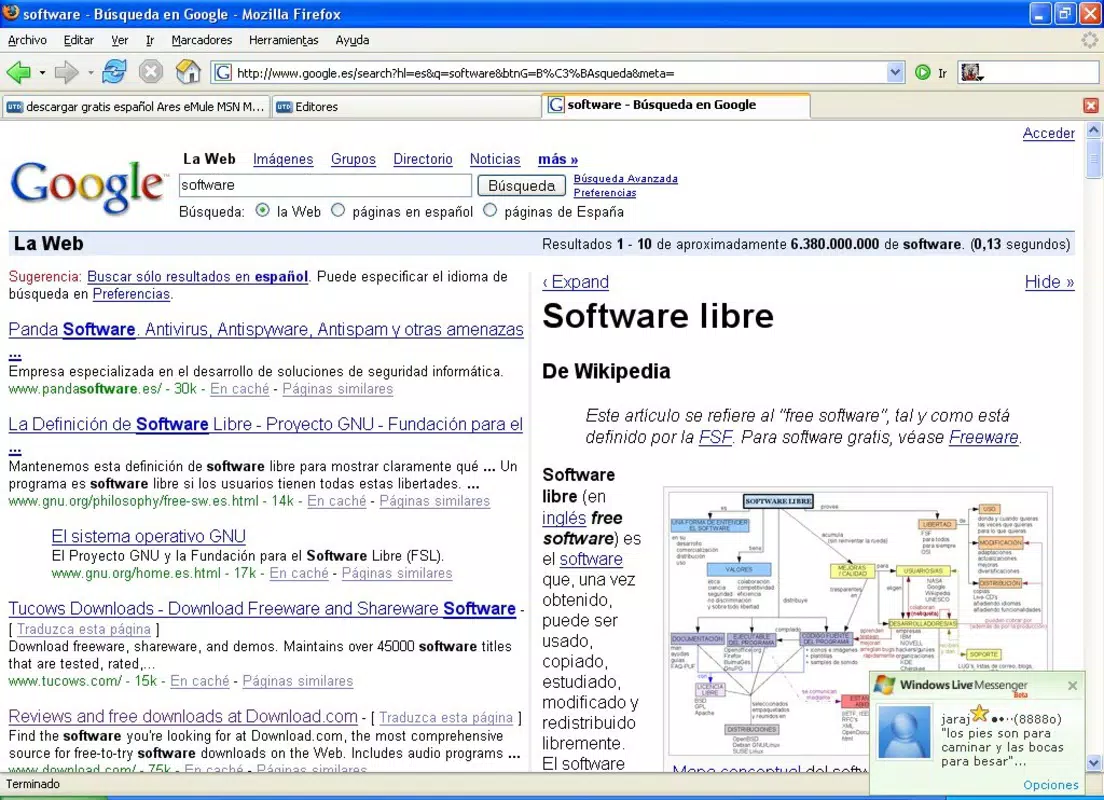The width and height of the screenshot is (1104, 800).
Task: Open the Ir menu
Action: pyautogui.click(x=149, y=40)
